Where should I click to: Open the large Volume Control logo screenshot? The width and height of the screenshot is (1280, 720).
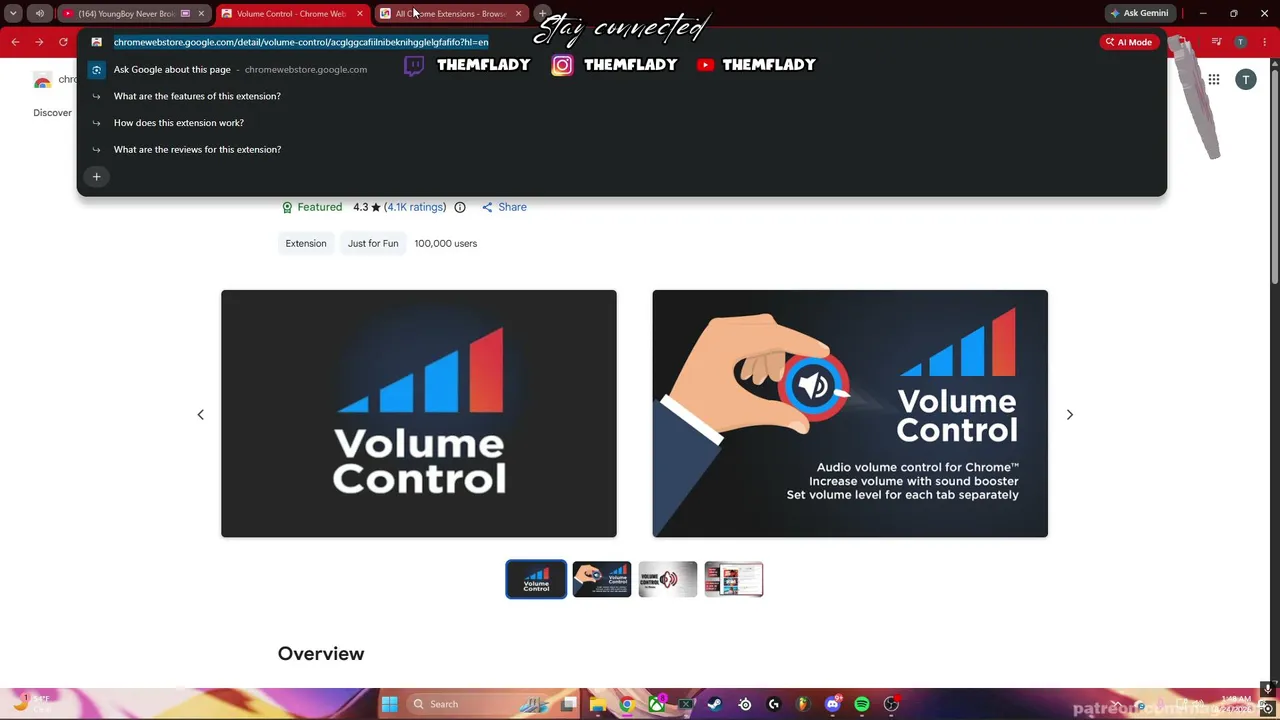419,414
